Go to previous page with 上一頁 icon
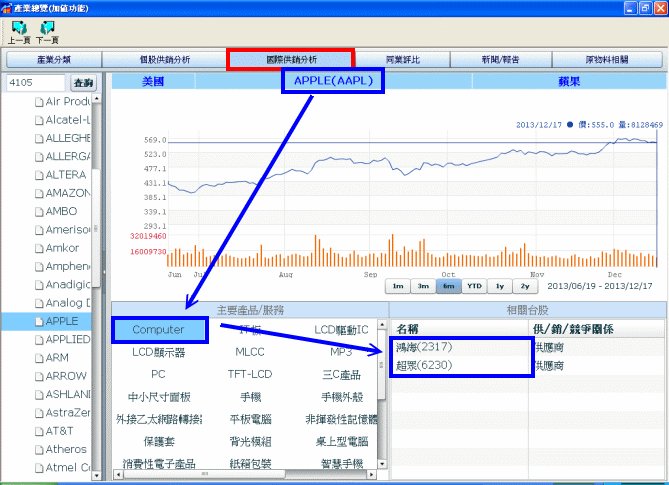 pos(19,32)
